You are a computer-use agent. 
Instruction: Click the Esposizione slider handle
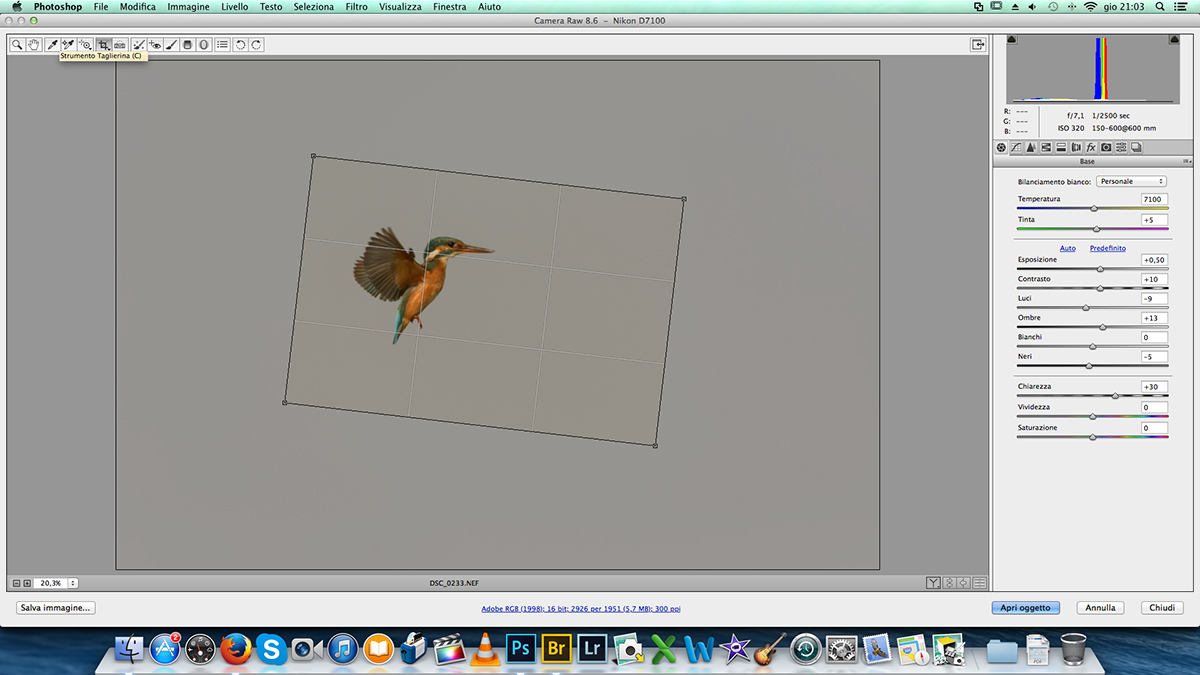point(1100,269)
